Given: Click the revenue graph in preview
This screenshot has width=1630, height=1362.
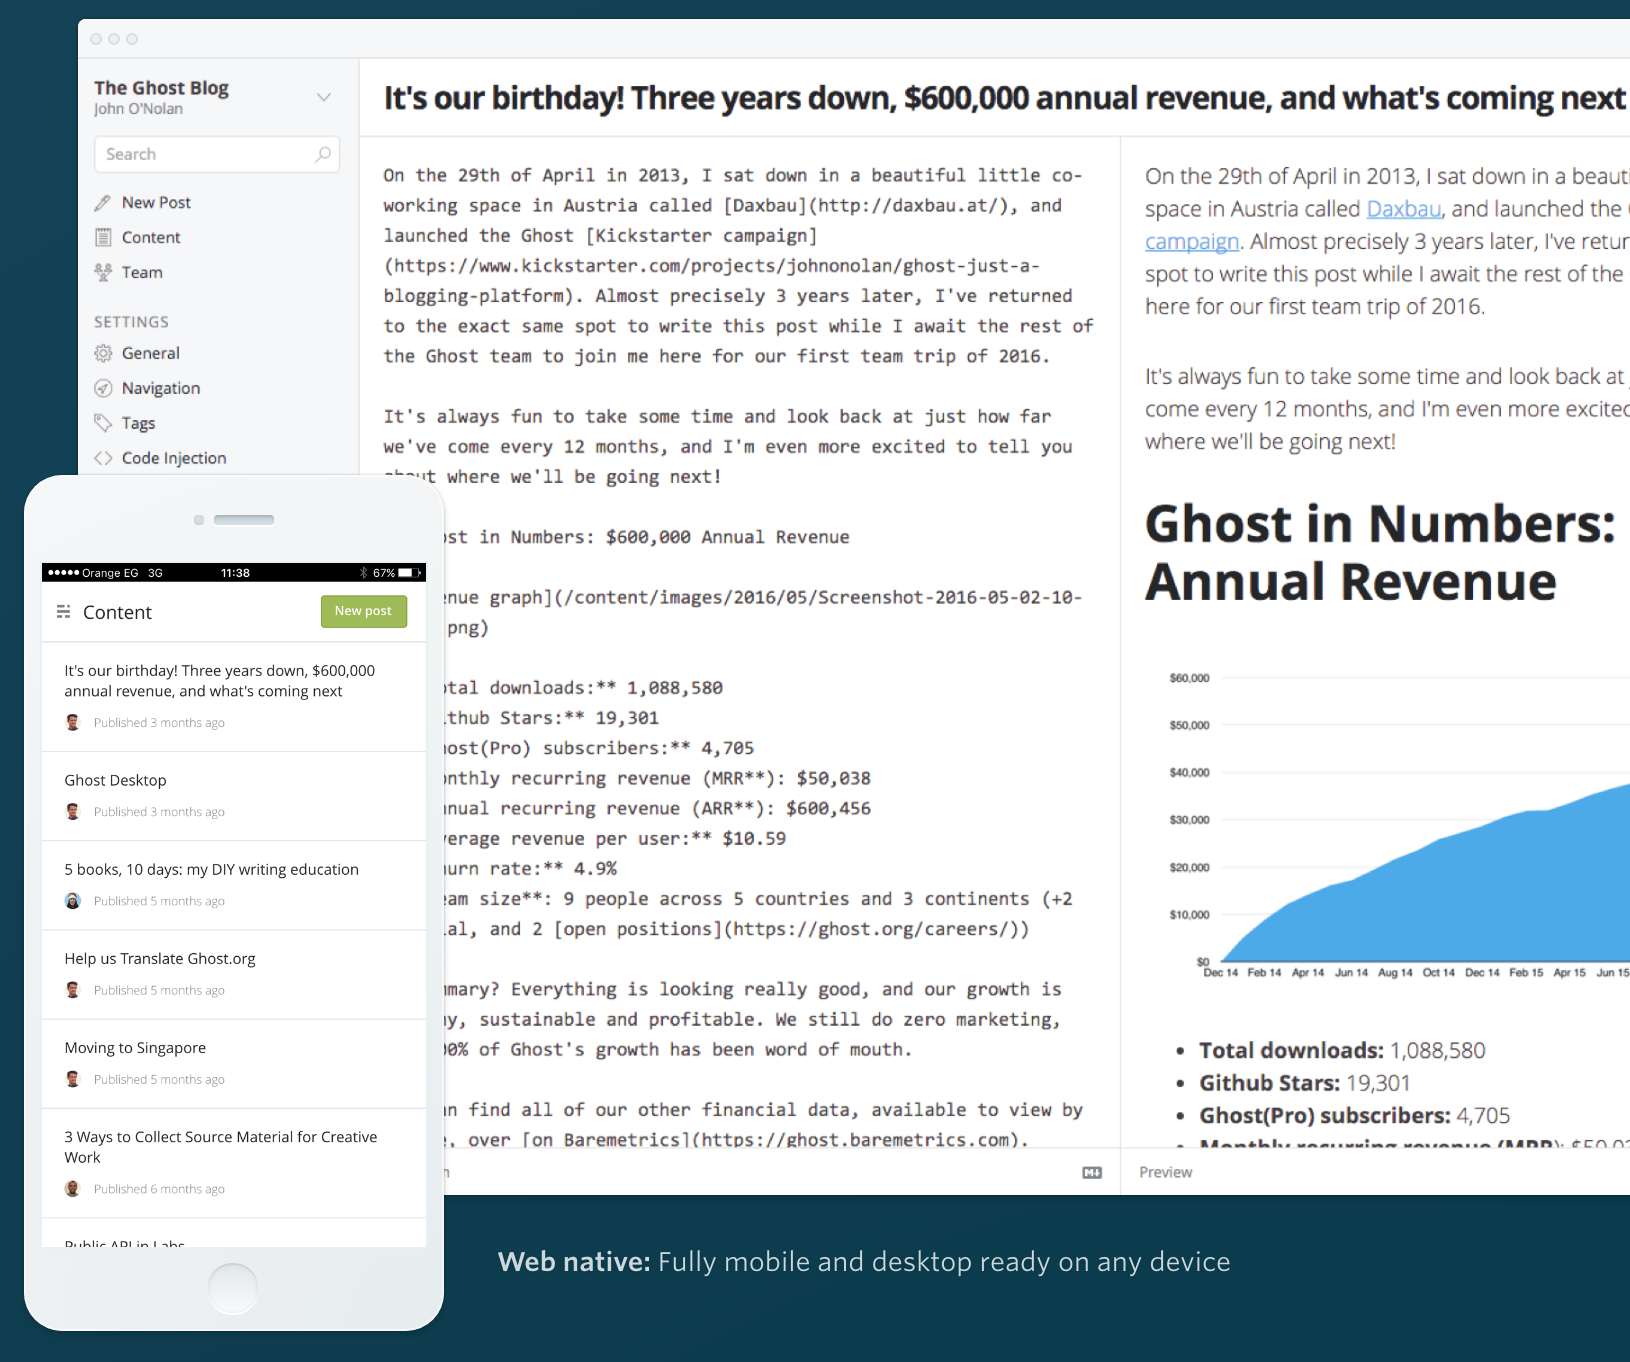Looking at the screenshot, I should [x=1398, y=825].
